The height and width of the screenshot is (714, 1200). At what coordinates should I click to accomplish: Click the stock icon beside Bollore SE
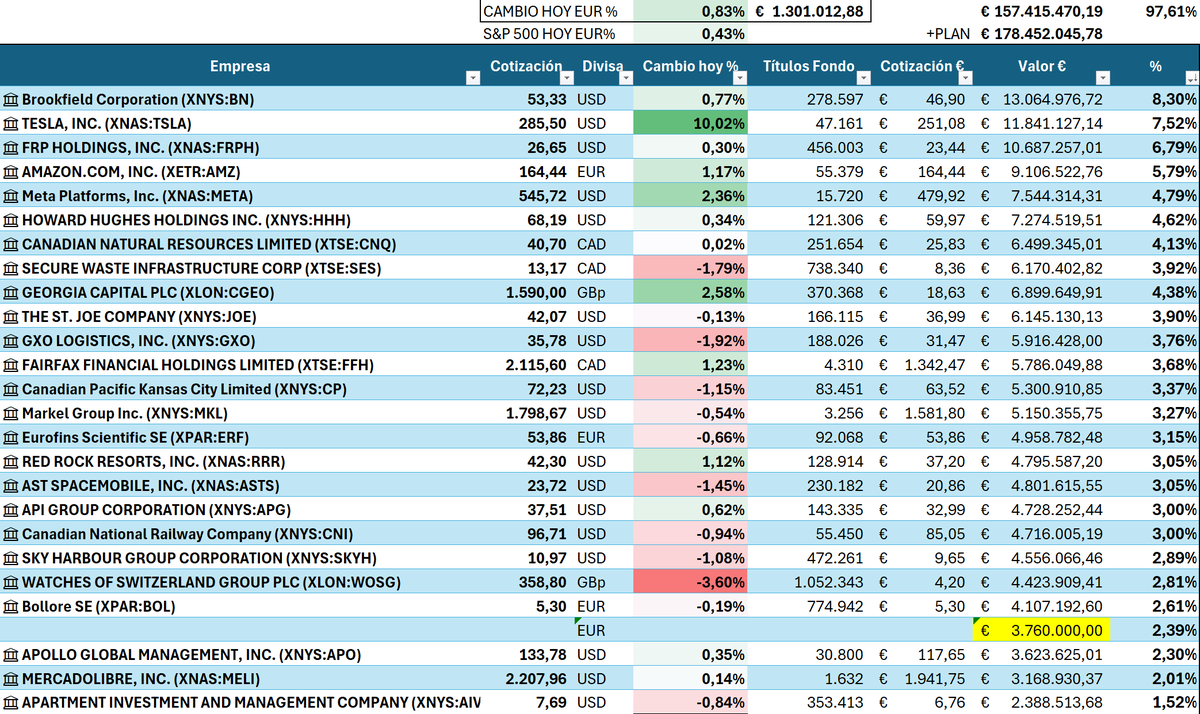(x=11, y=607)
